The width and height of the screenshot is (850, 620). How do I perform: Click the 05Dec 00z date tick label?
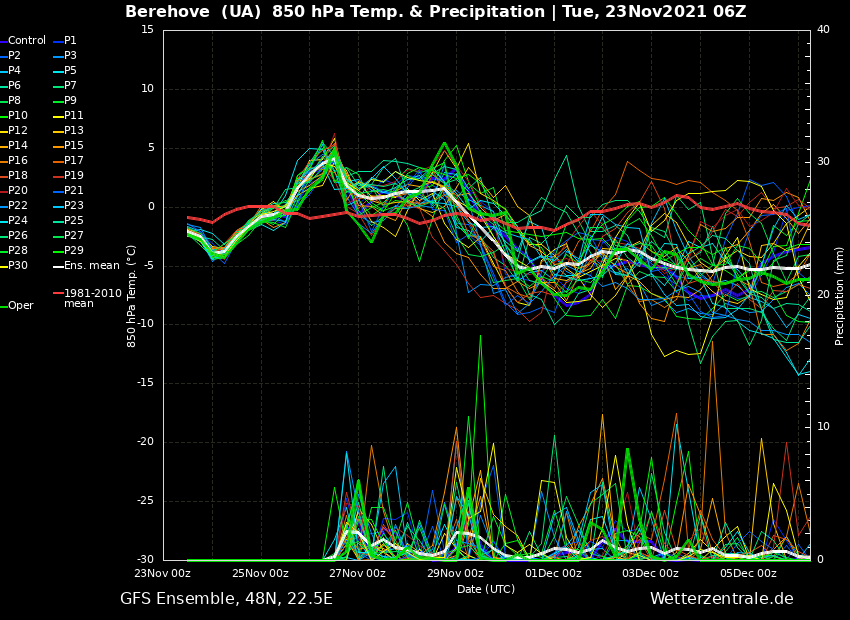748,574
